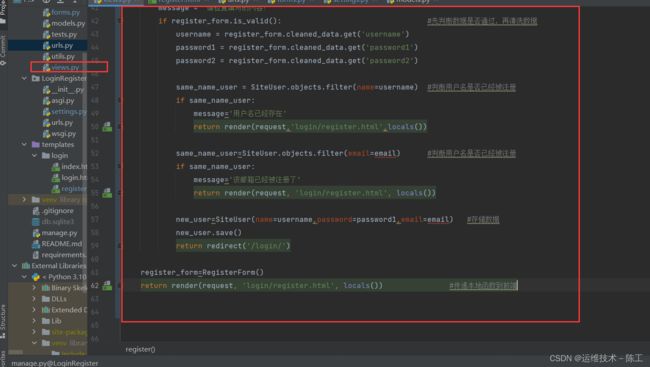The image size is (650, 367).
Task: Expand the site-packages folder
Action: pyautogui.click(x=34, y=332)
